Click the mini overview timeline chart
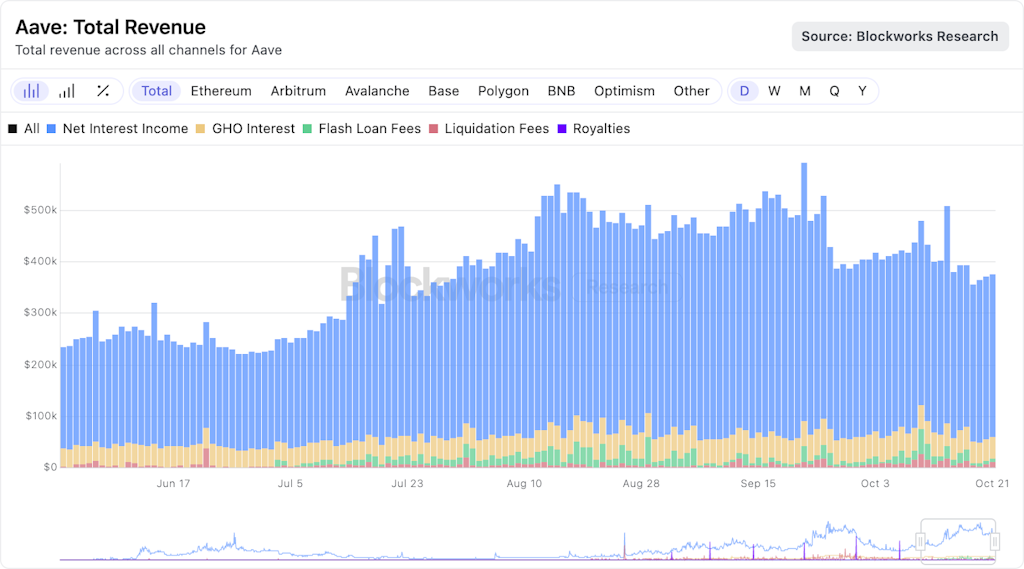The image size is (1024, 569). (500, 541)
